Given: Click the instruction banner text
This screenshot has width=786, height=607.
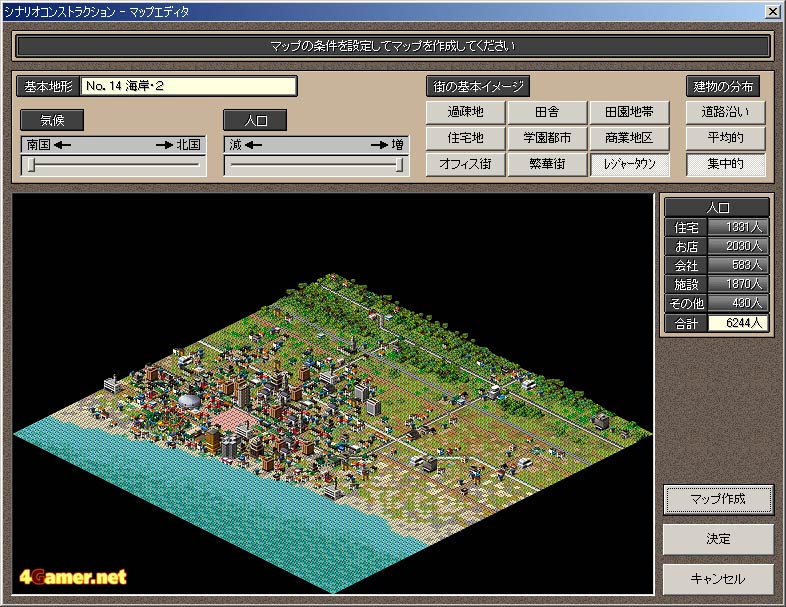Looking at the screenshot, I should click(392, 46).
